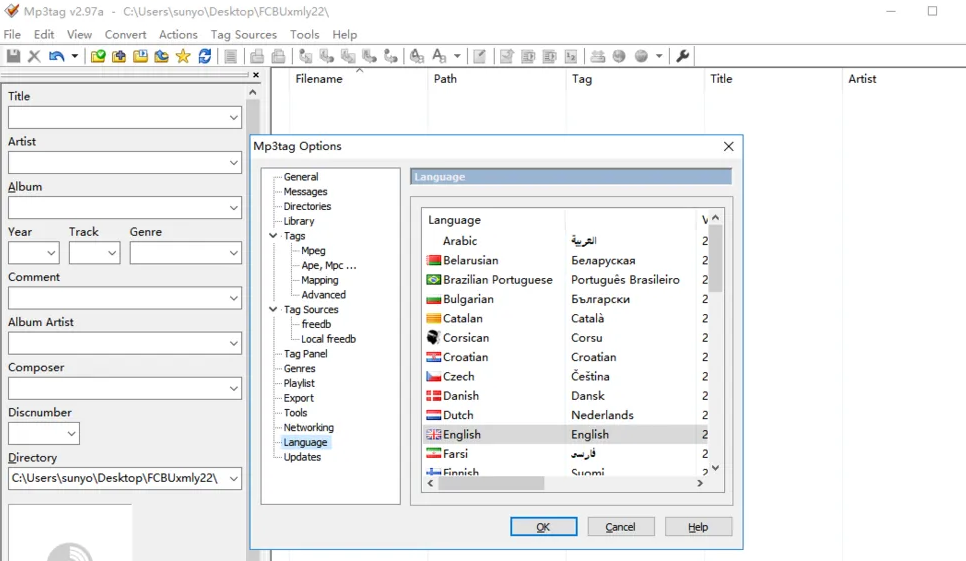Image resolution: width=966 pixels, height=561 pixels.
Task: Collapse the Tag Sources tree node
Action: tap(273, 309)
